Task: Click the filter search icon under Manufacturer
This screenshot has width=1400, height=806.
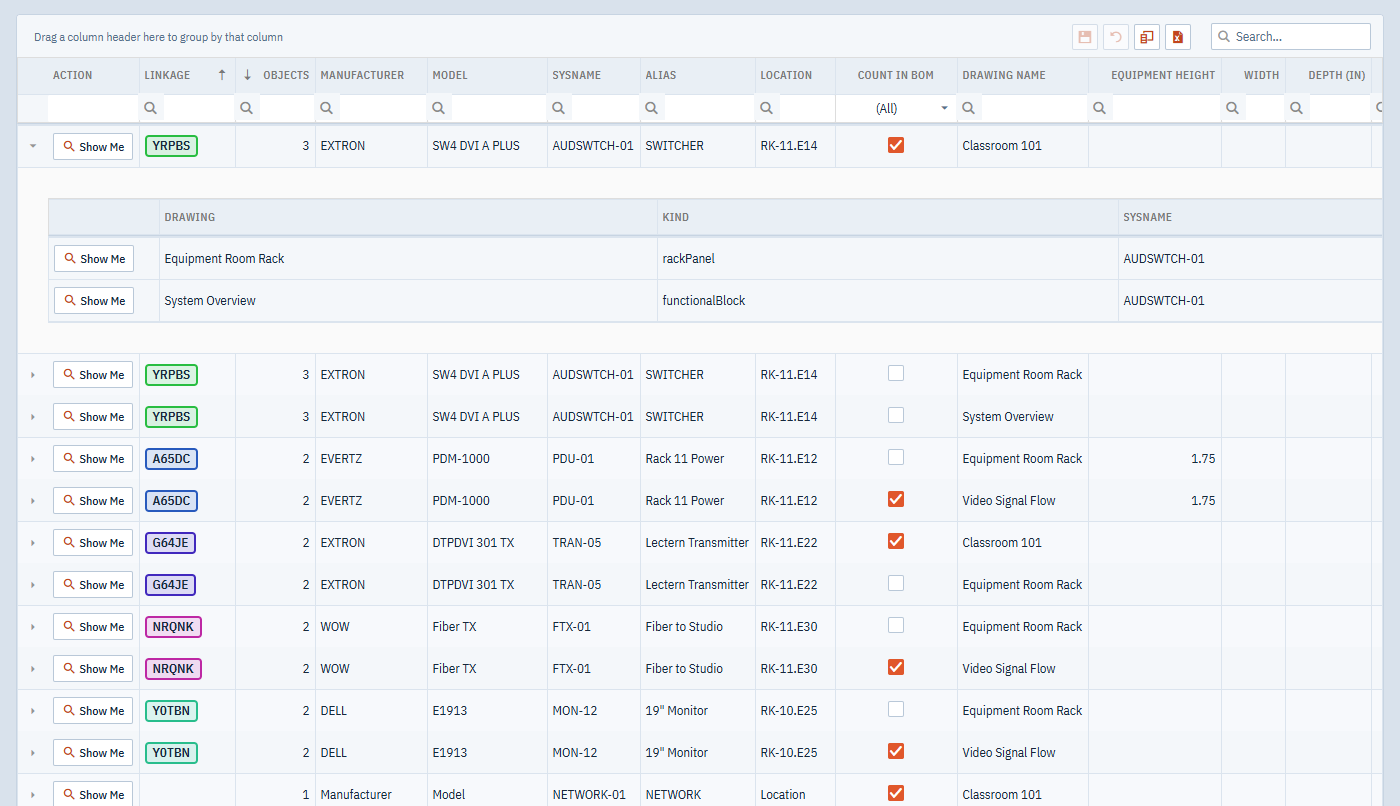Action: click(327, 108)
